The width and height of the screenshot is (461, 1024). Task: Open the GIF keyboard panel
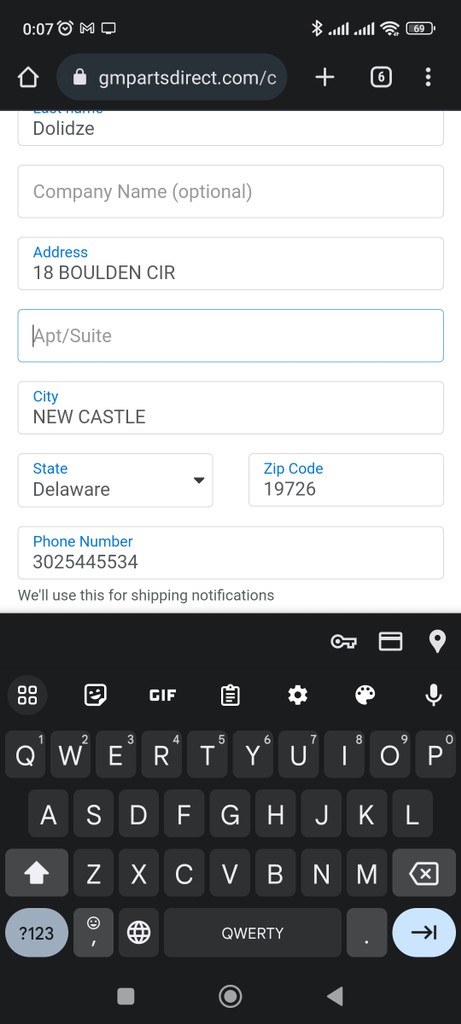163,695
